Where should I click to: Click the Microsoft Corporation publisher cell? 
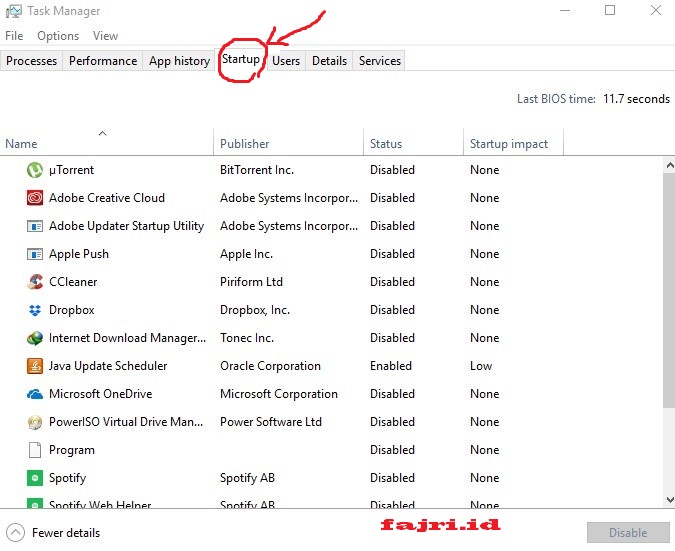point(279,394)
